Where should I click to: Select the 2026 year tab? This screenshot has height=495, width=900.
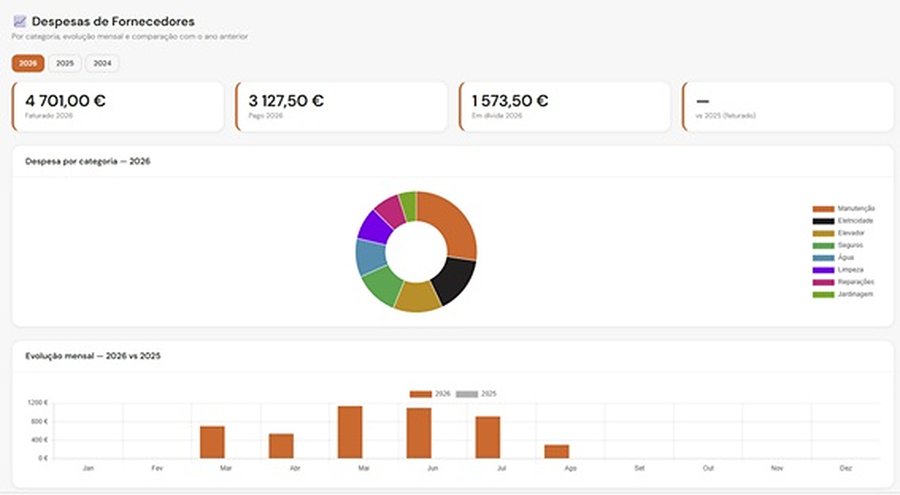point(28,63)
